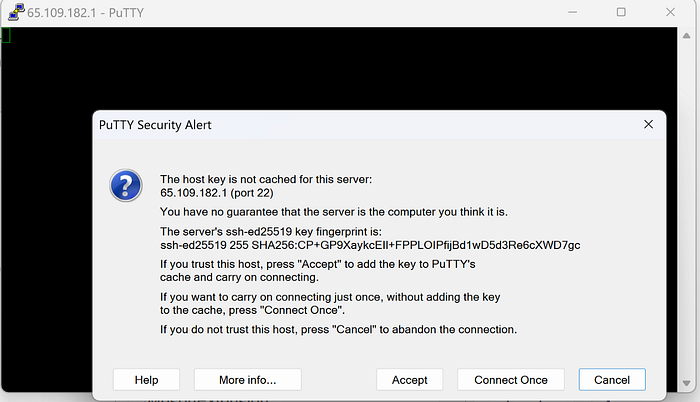The width and height of the screenshot is (700, 402).
Task: Accept the host key into the cache
Action: point(410,380)
